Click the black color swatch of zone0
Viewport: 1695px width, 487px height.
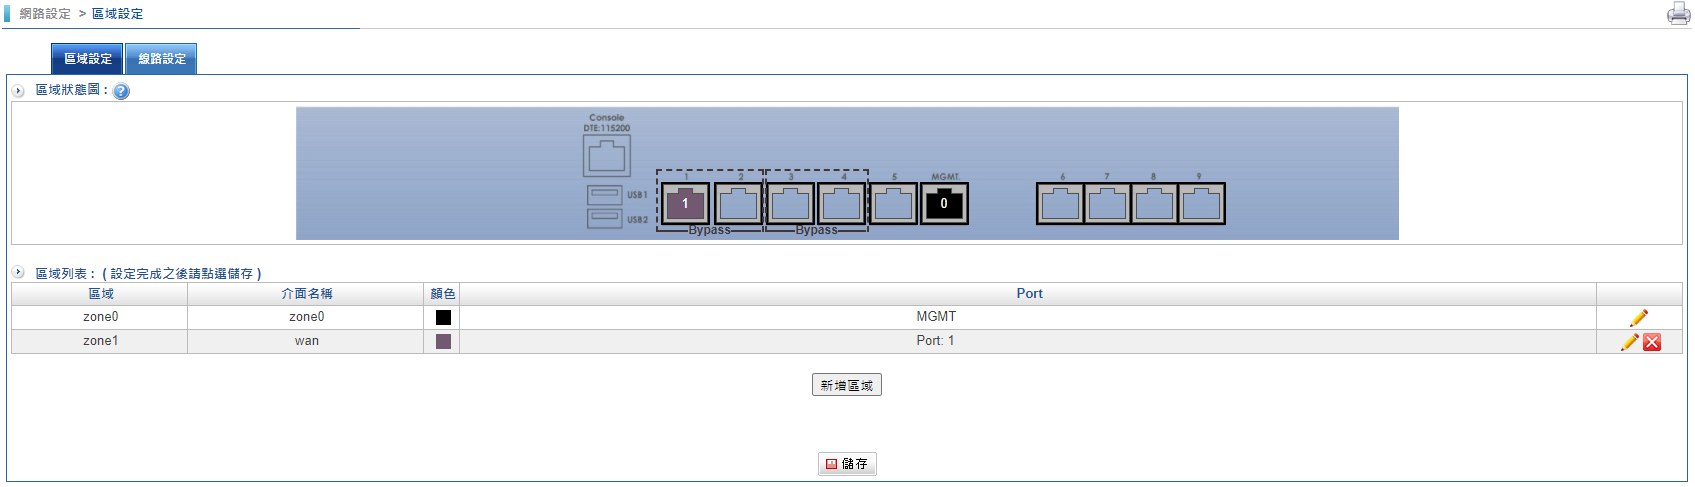click(x=443, y=318)
